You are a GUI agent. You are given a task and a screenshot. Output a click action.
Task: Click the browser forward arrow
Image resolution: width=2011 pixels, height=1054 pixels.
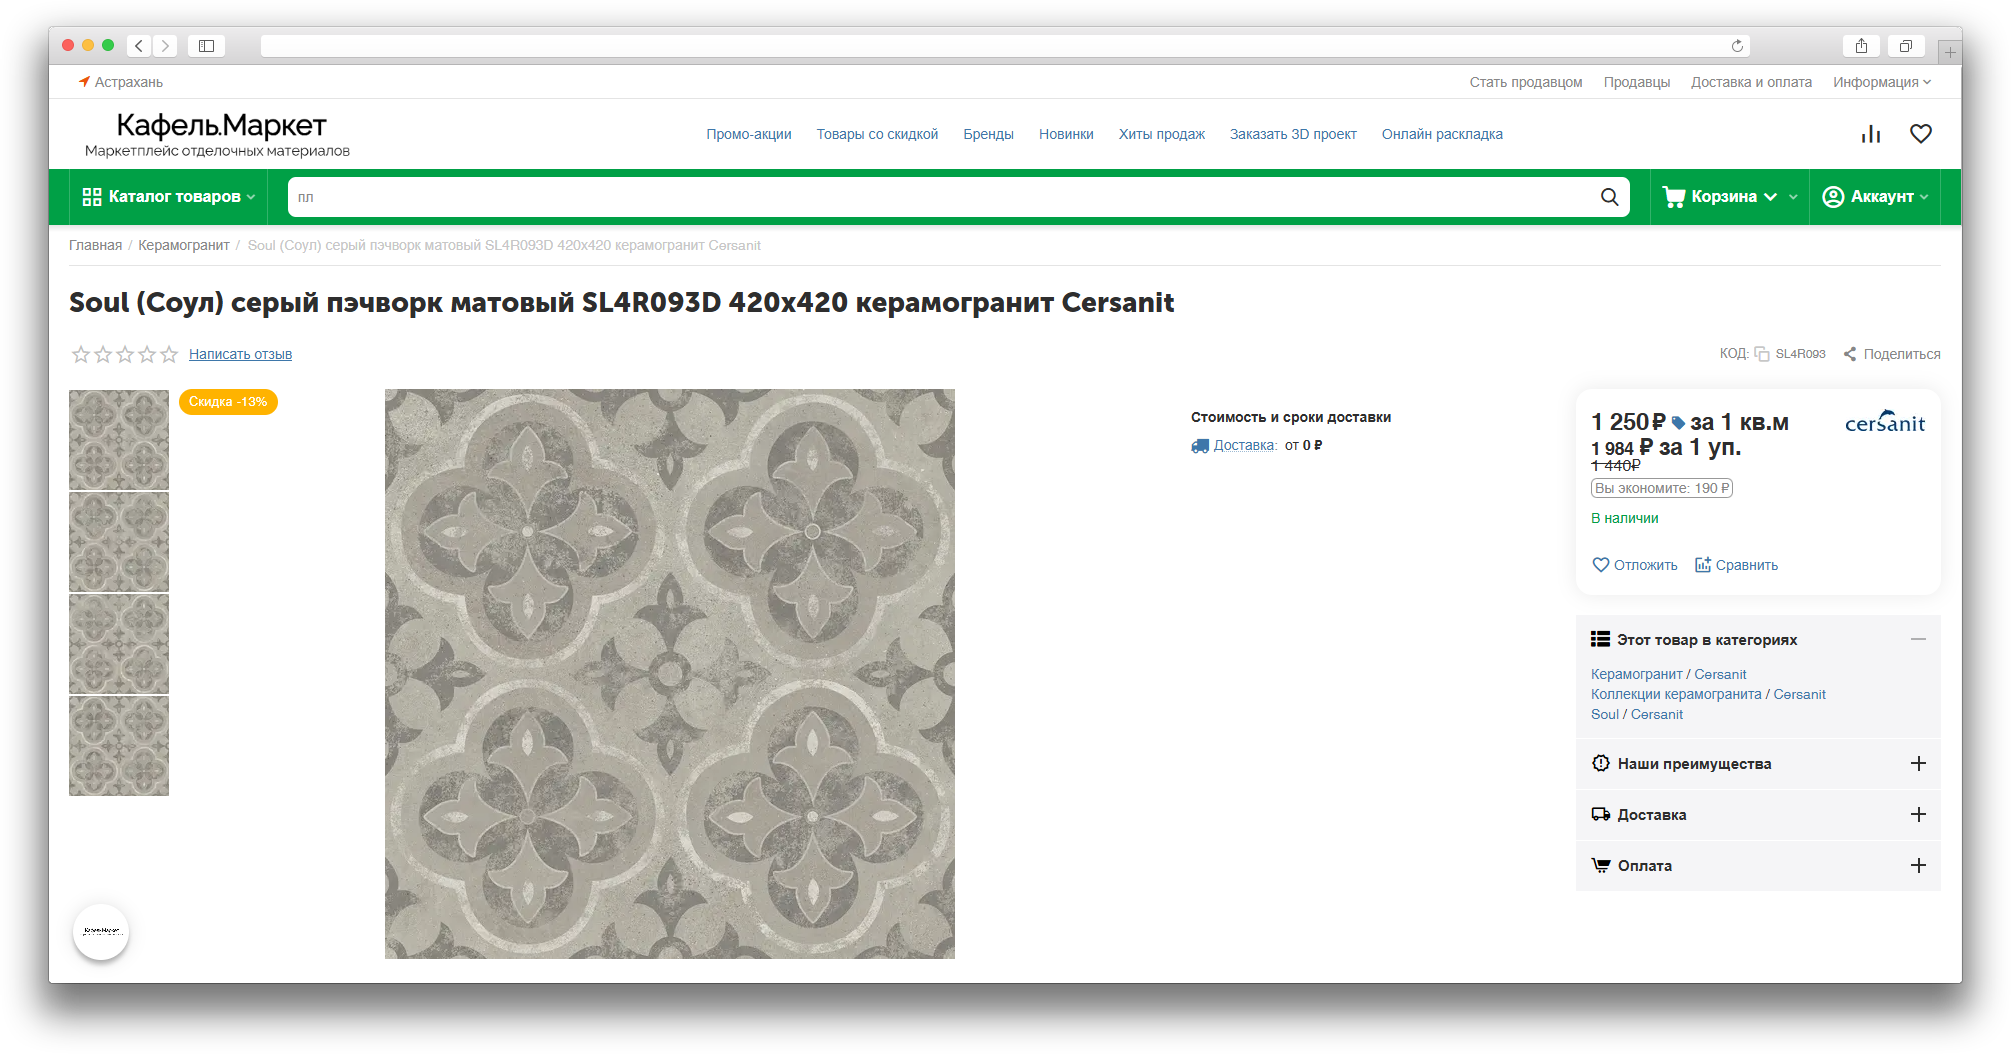tap(165, 46)
